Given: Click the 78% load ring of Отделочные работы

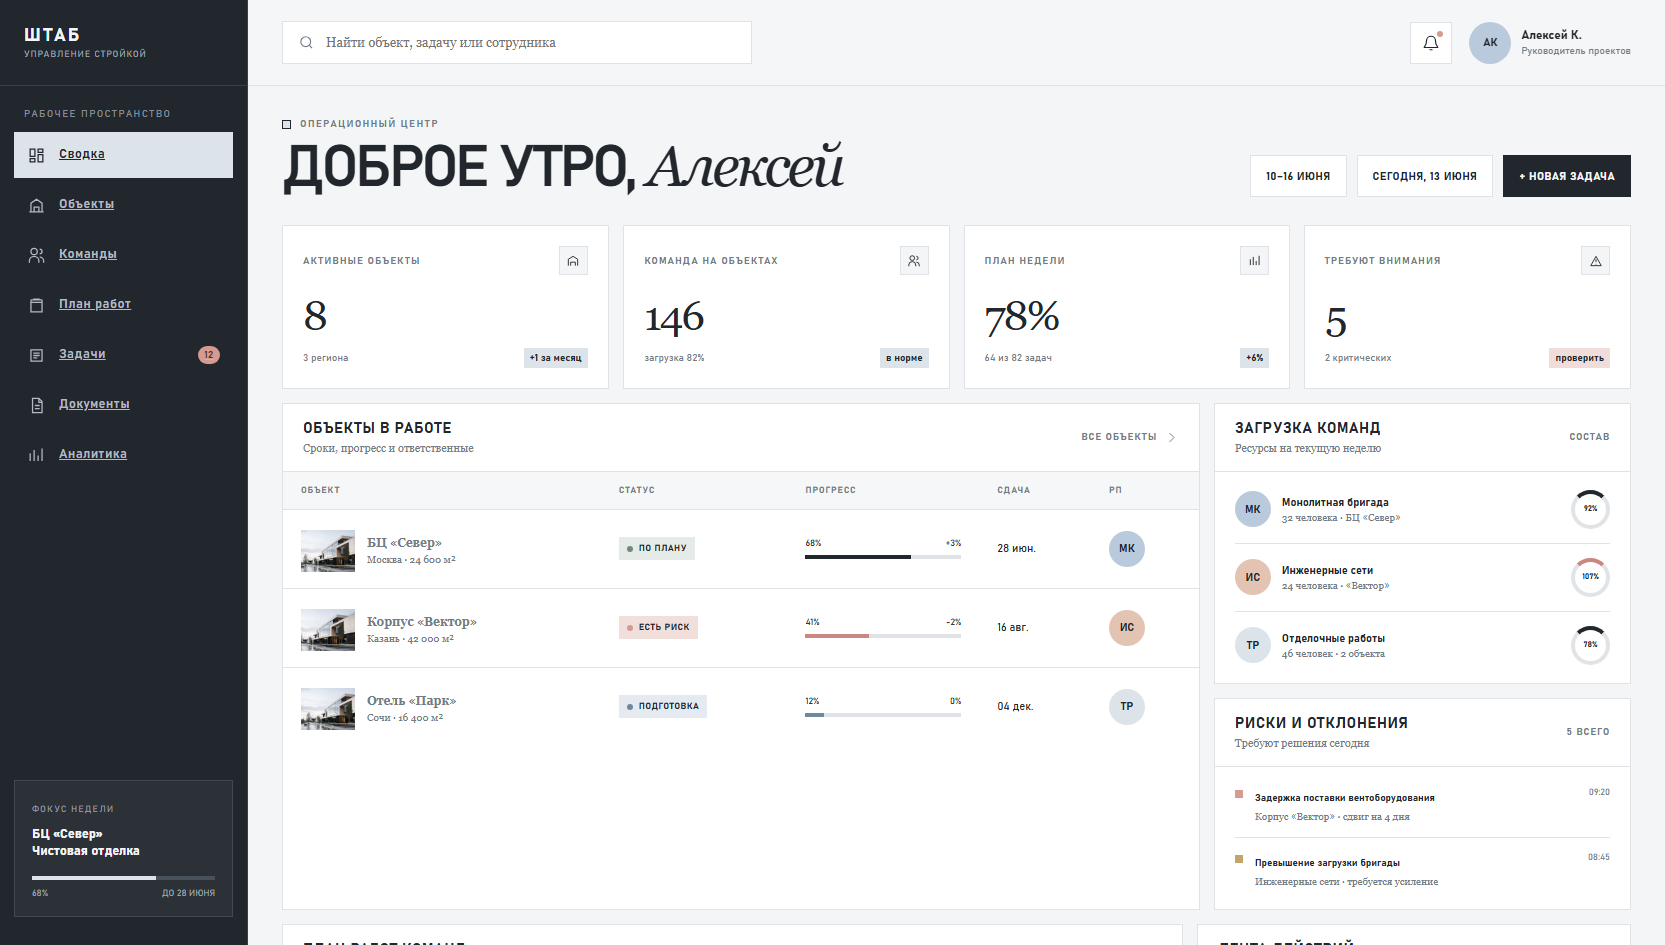Looking at the screenshot, I should tap(1590, 645).
